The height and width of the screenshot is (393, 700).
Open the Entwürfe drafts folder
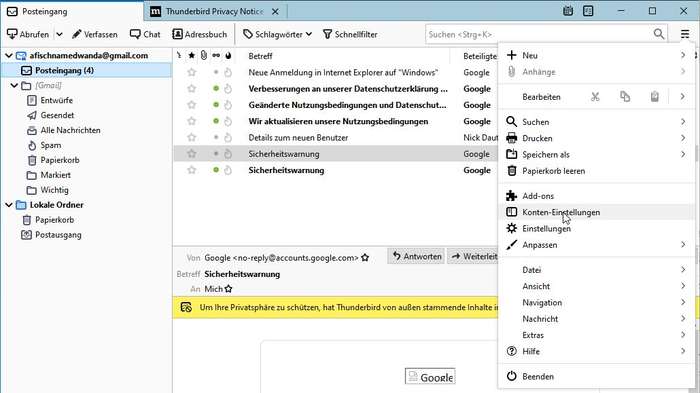point(56,100)
